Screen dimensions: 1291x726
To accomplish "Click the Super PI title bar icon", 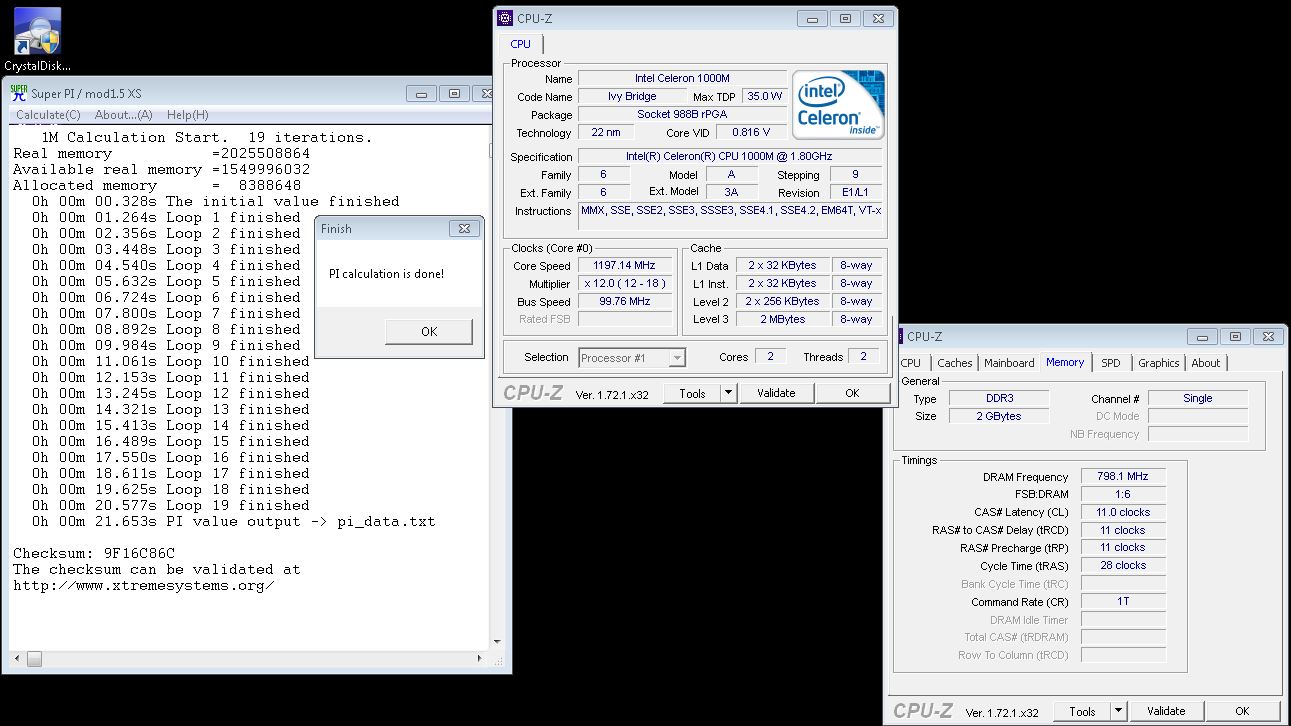I will [x=18, y=93].
